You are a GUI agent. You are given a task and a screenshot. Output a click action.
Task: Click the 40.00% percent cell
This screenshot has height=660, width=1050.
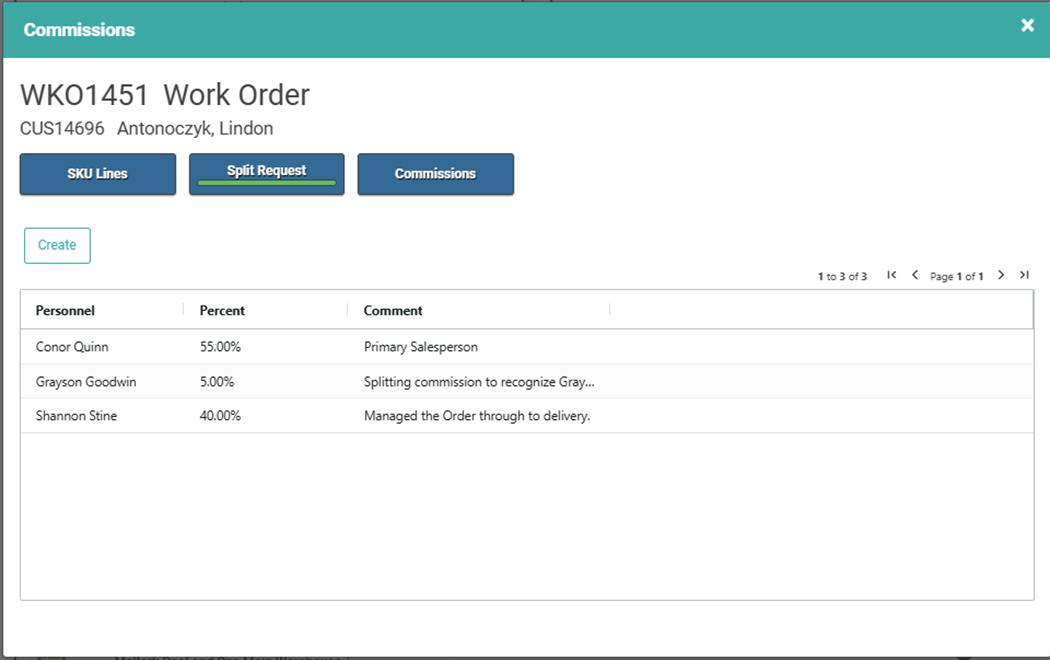tap(220, 416)
